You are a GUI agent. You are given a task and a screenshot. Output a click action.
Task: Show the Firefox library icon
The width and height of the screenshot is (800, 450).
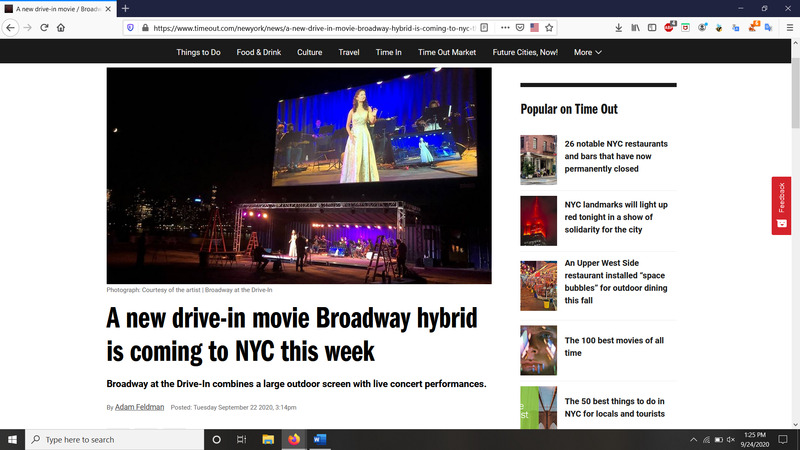(635, 27)
